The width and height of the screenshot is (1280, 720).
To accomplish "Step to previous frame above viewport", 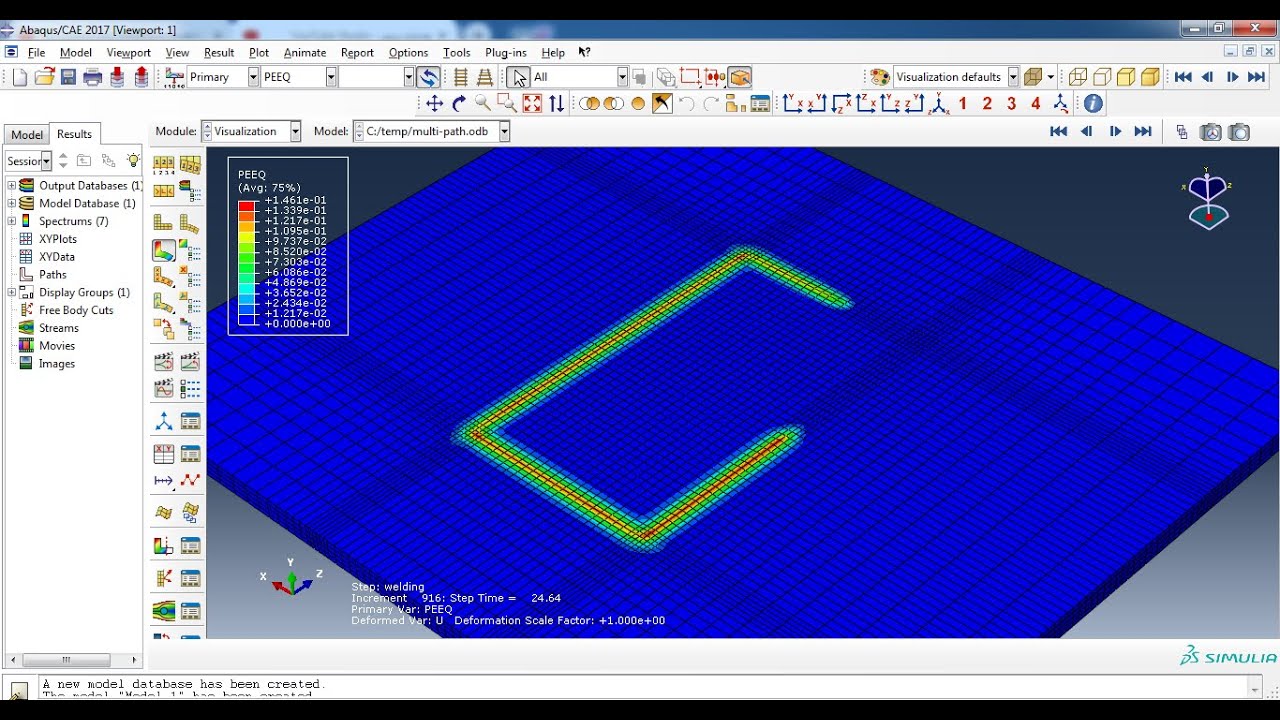I will tap(1086, 131).
